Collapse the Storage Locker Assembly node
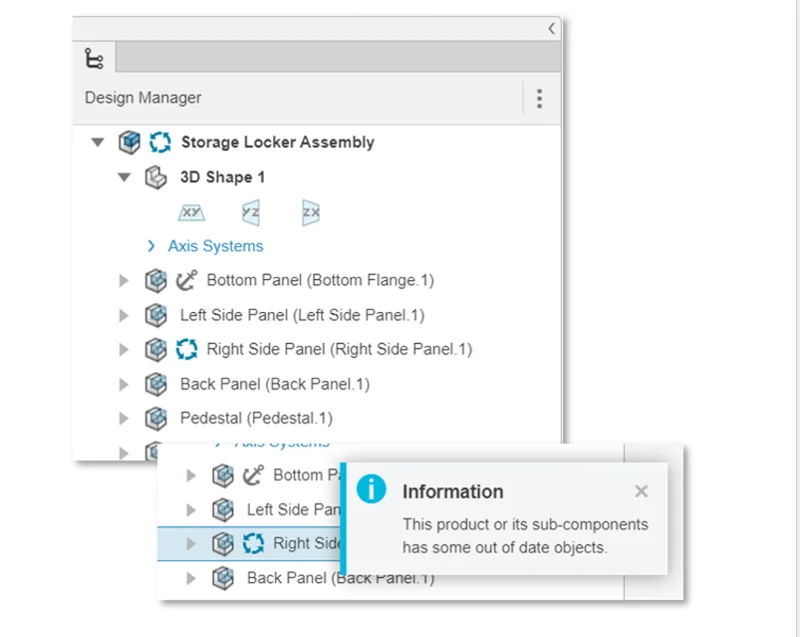Screen dimensions: 800x637 click(x=97, y=142)
